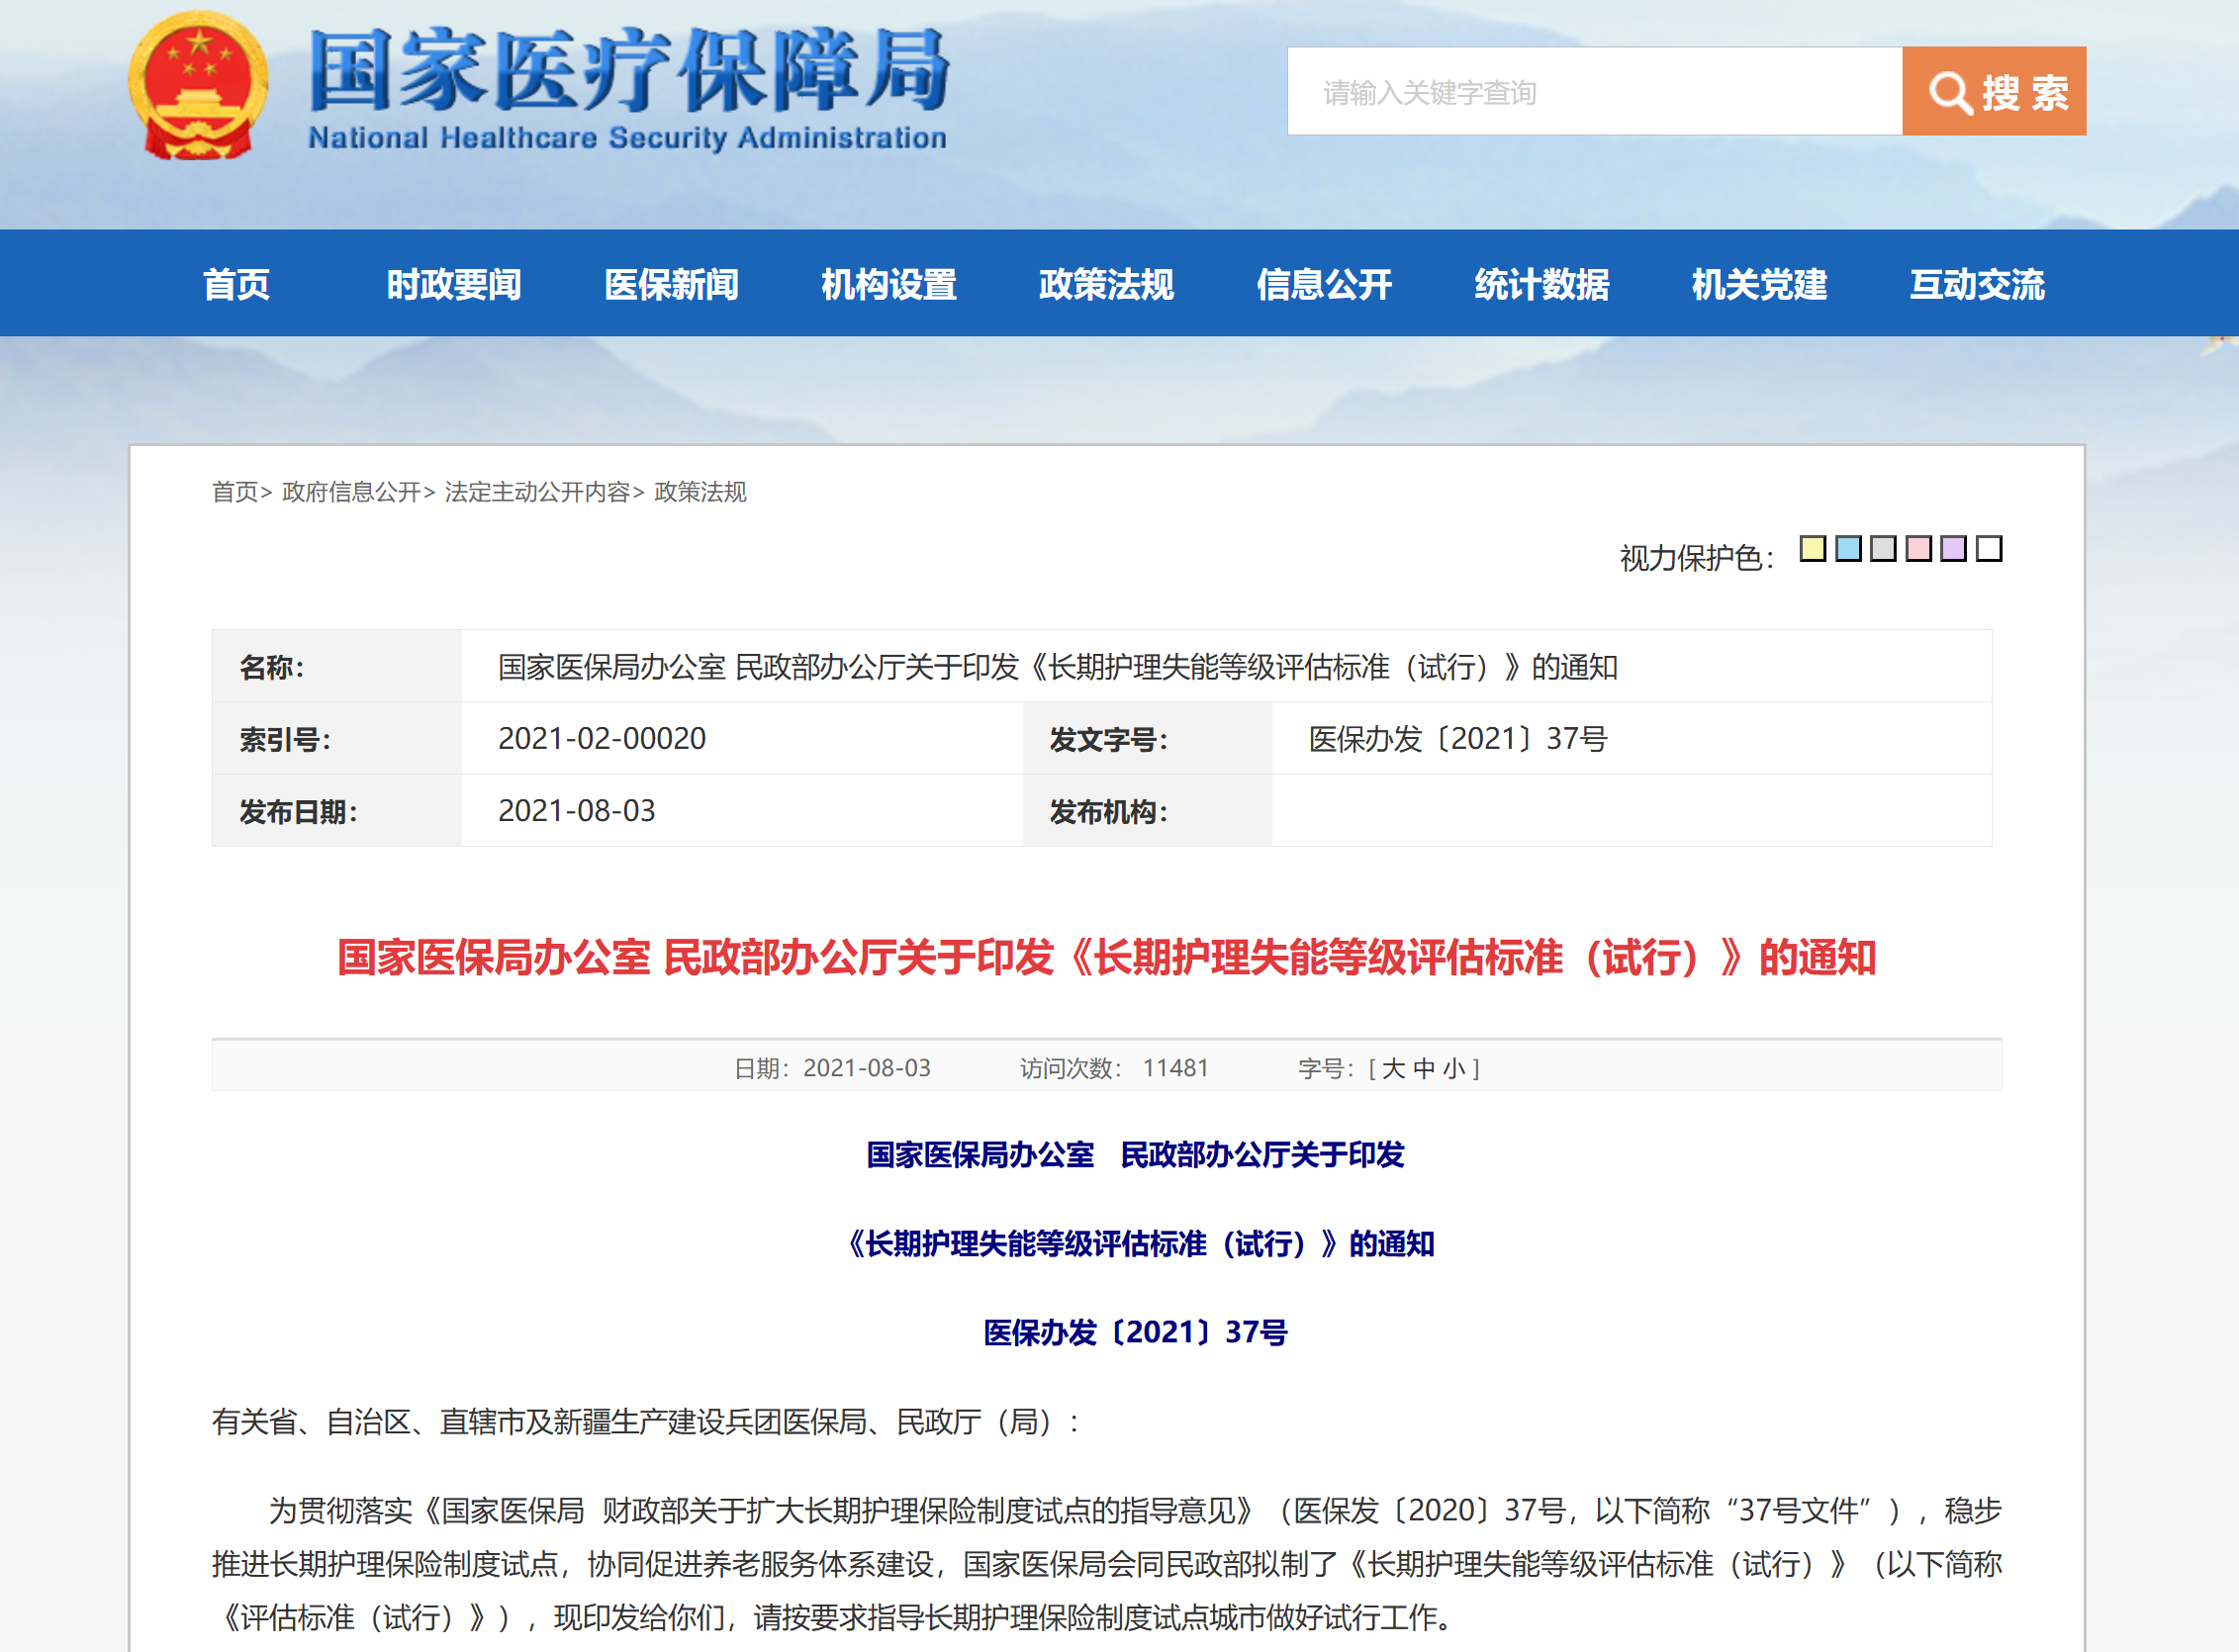Set font size to 大

pos(1393,1068)
